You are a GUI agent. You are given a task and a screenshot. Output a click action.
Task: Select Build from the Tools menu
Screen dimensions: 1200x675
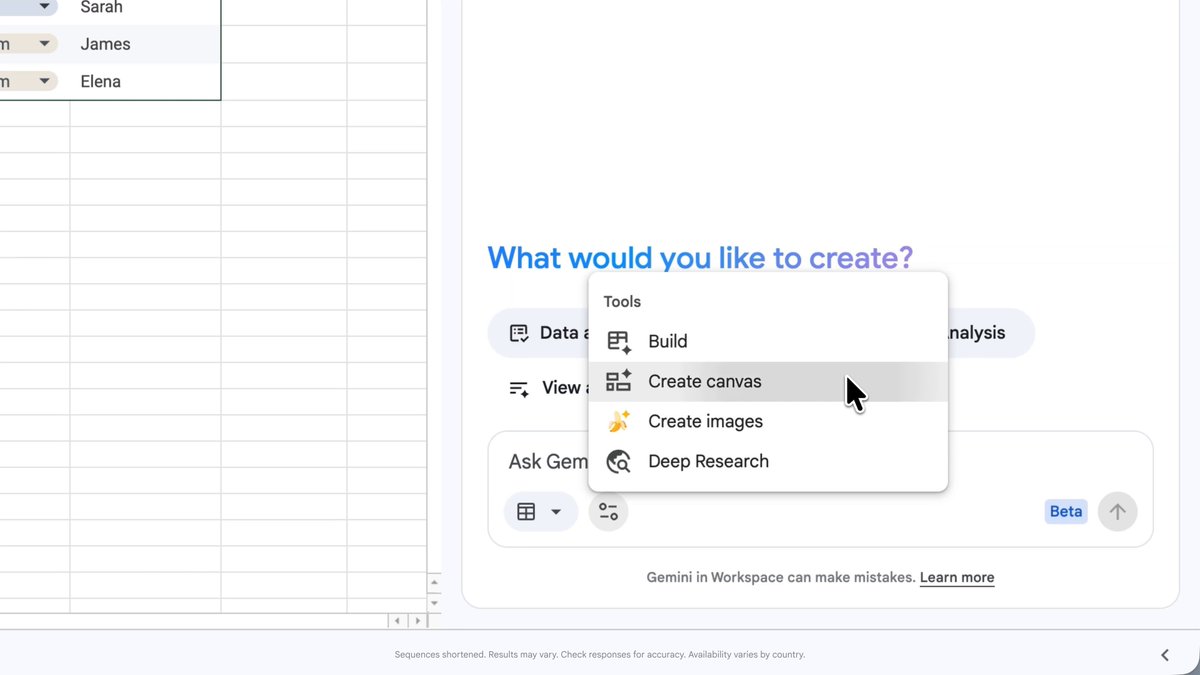[x=767, y=341]
